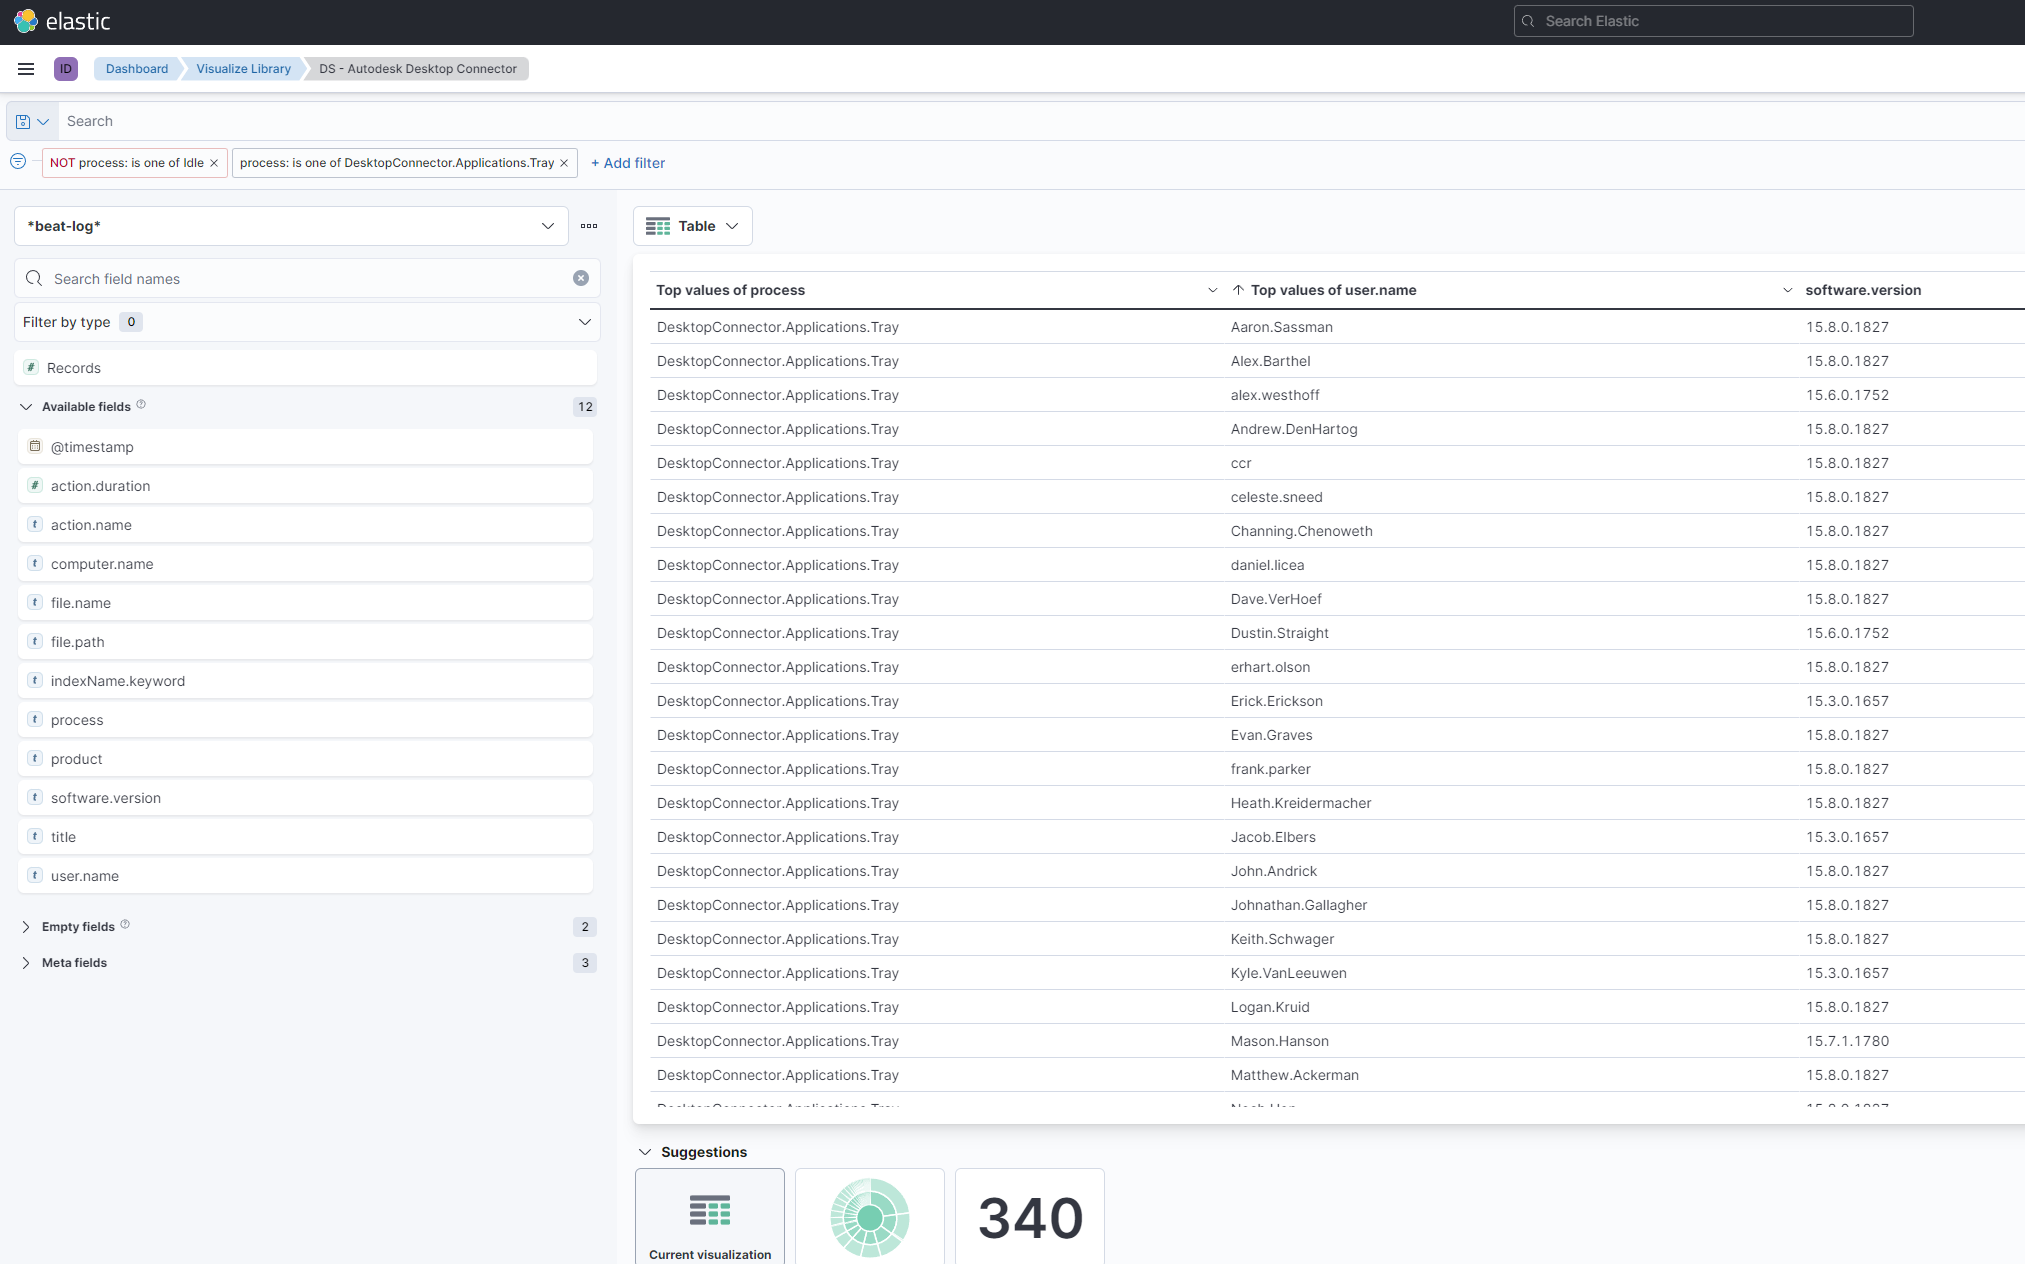Open the Visualize Library breadcrumb
Screen dimensions: 2025x1264
point(243,69)
